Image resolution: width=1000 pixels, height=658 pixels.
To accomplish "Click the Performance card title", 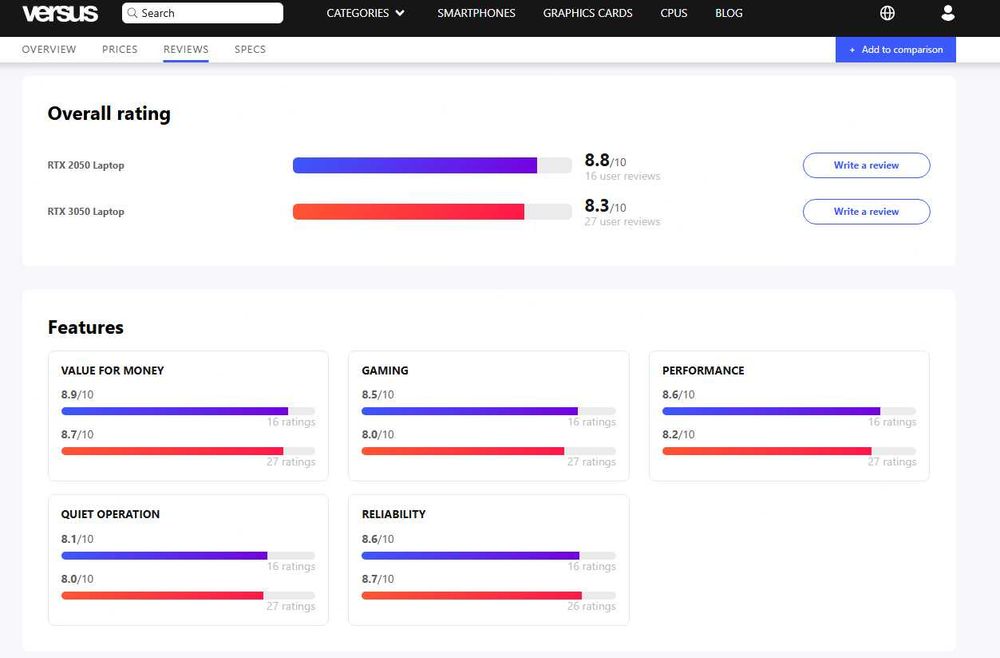I will [x=703, y=370].
